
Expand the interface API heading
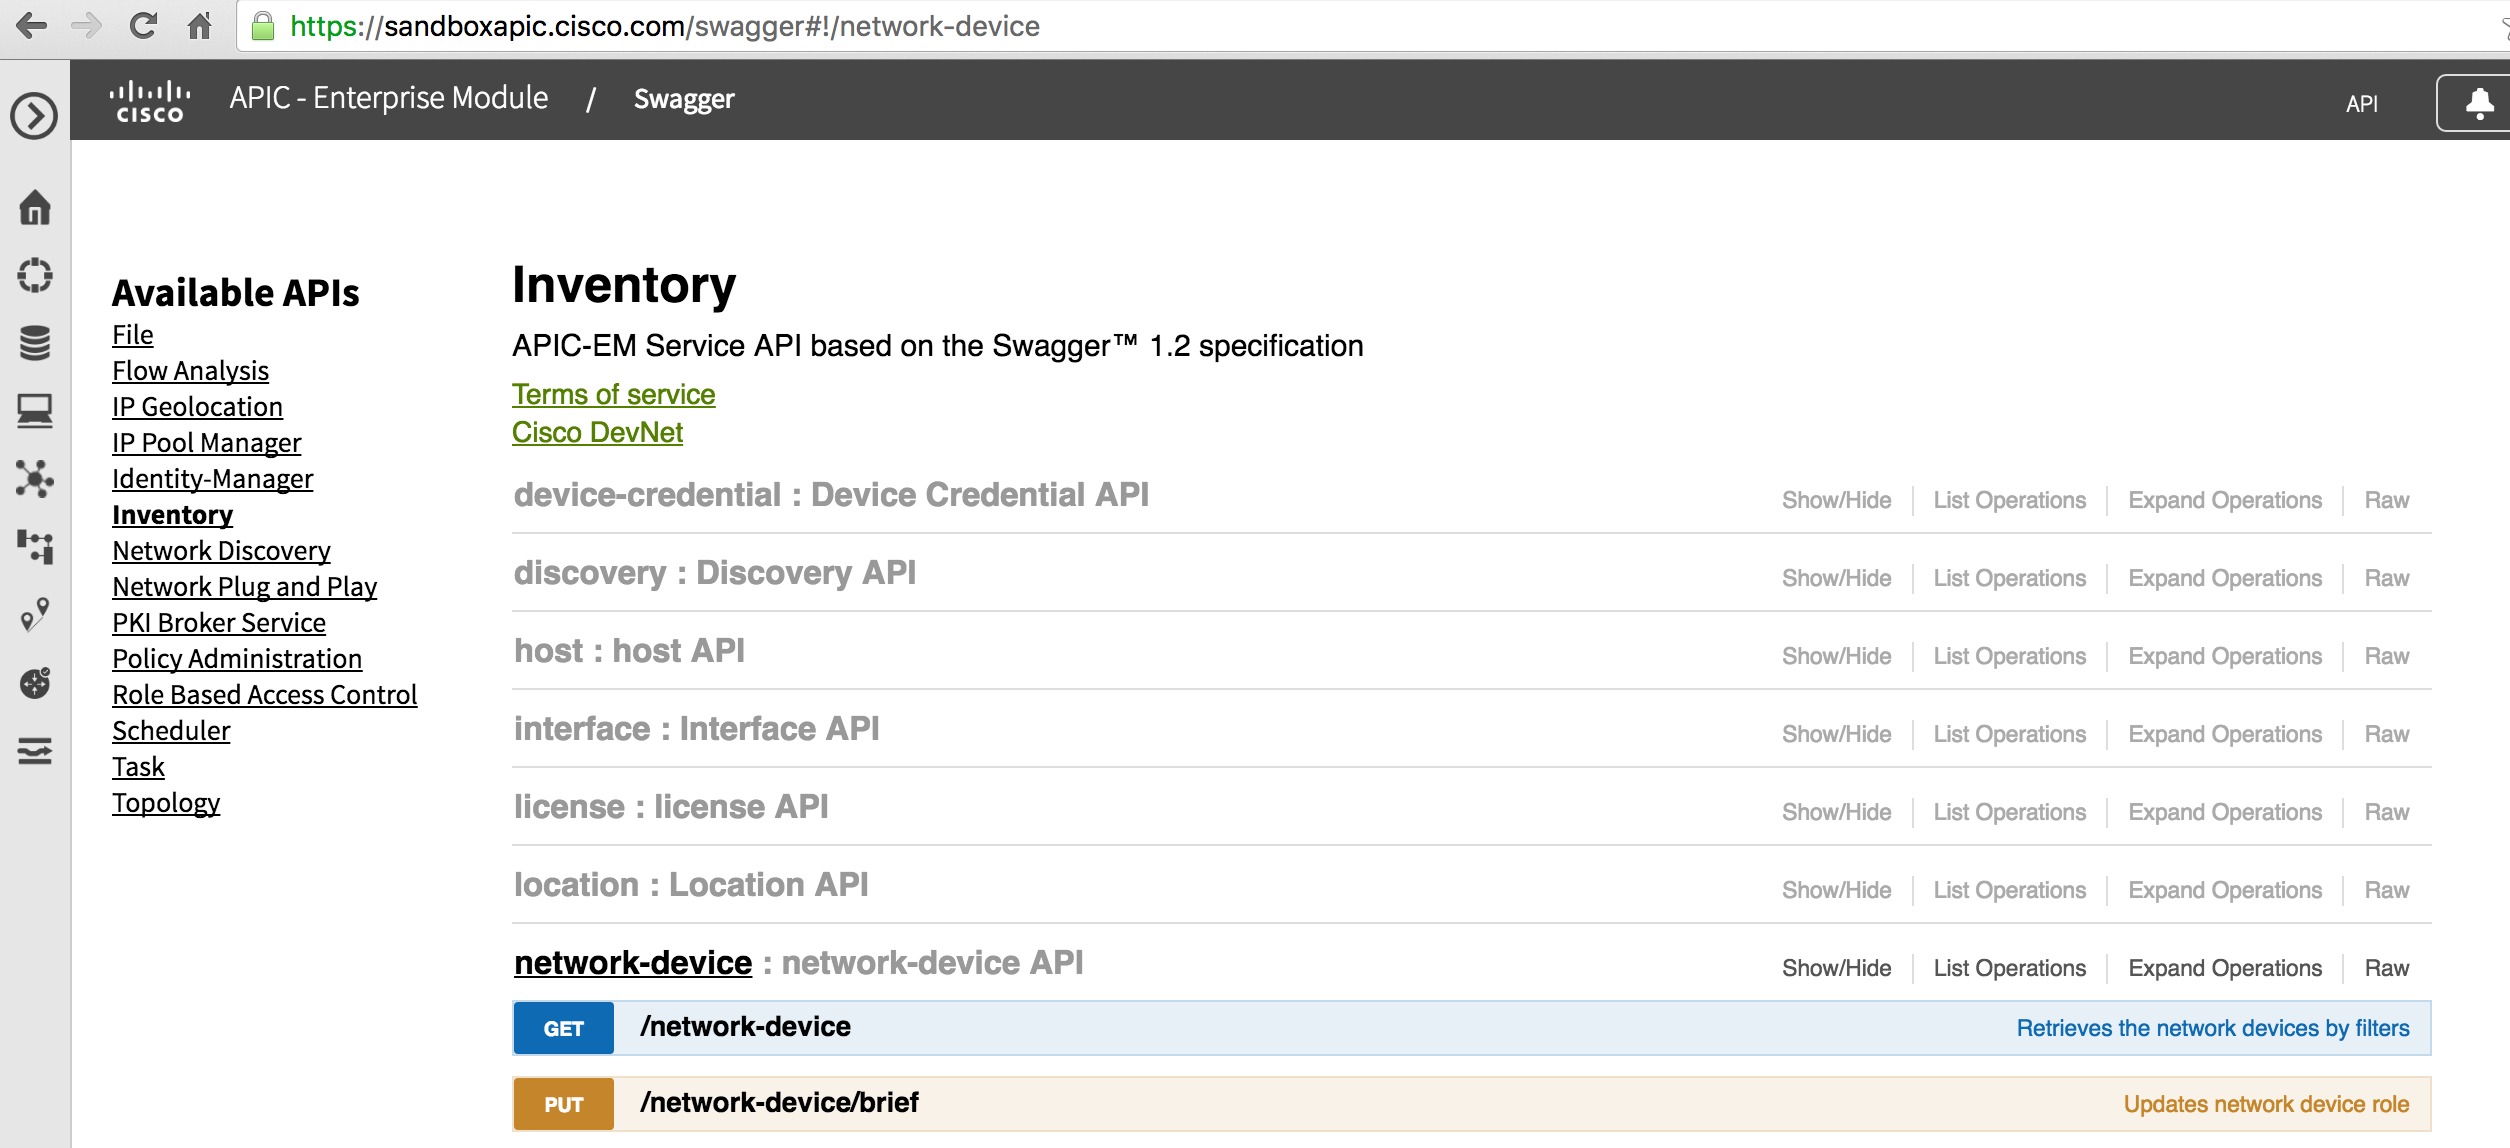click(x=696, y=729)
